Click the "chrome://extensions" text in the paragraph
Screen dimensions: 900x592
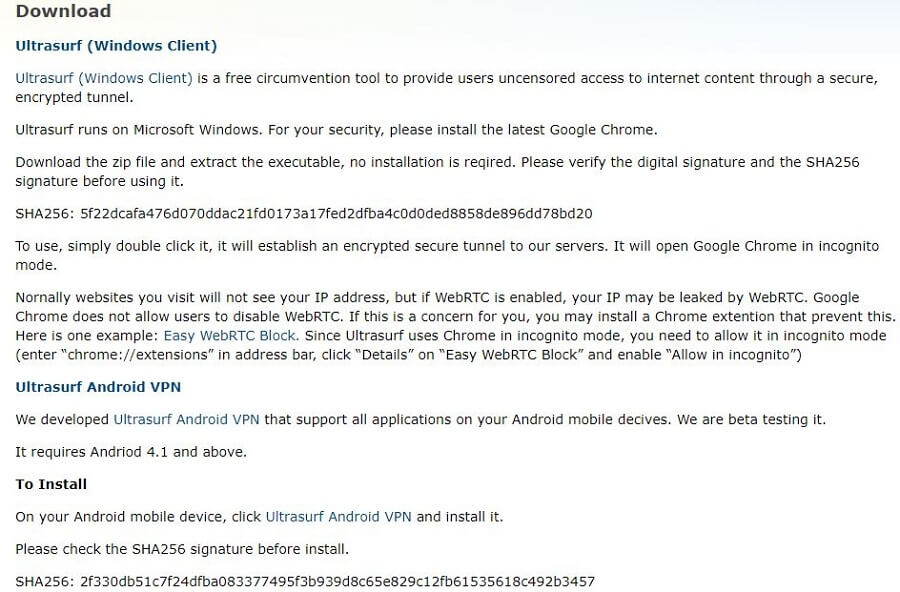pos(137,355)
